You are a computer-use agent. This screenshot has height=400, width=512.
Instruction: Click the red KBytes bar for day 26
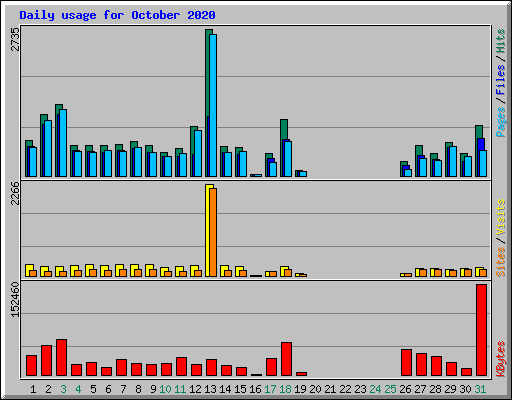[x=406, y=362]
